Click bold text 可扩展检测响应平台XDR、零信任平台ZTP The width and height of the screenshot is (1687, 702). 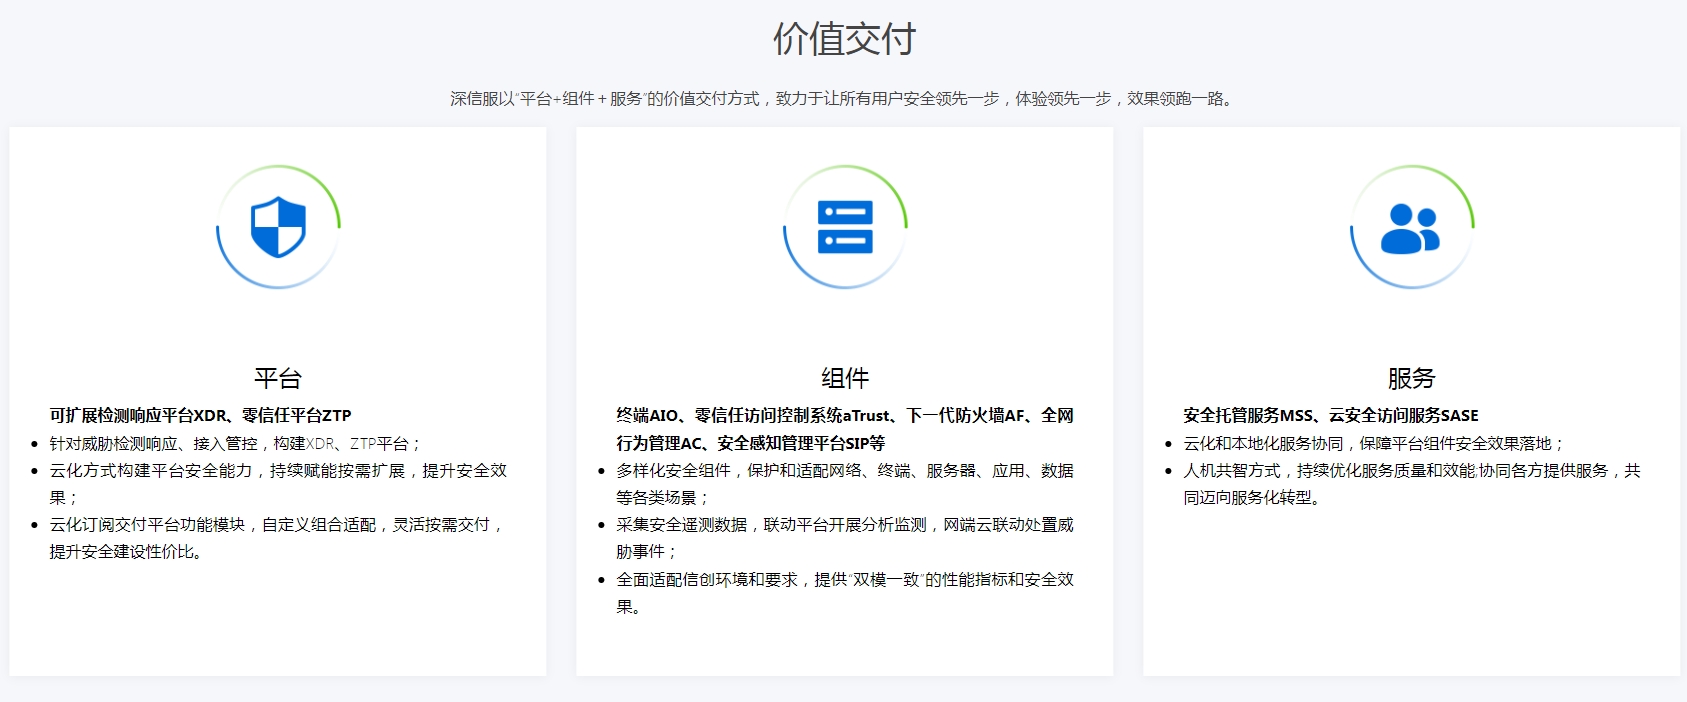click(x=200, y=415)
